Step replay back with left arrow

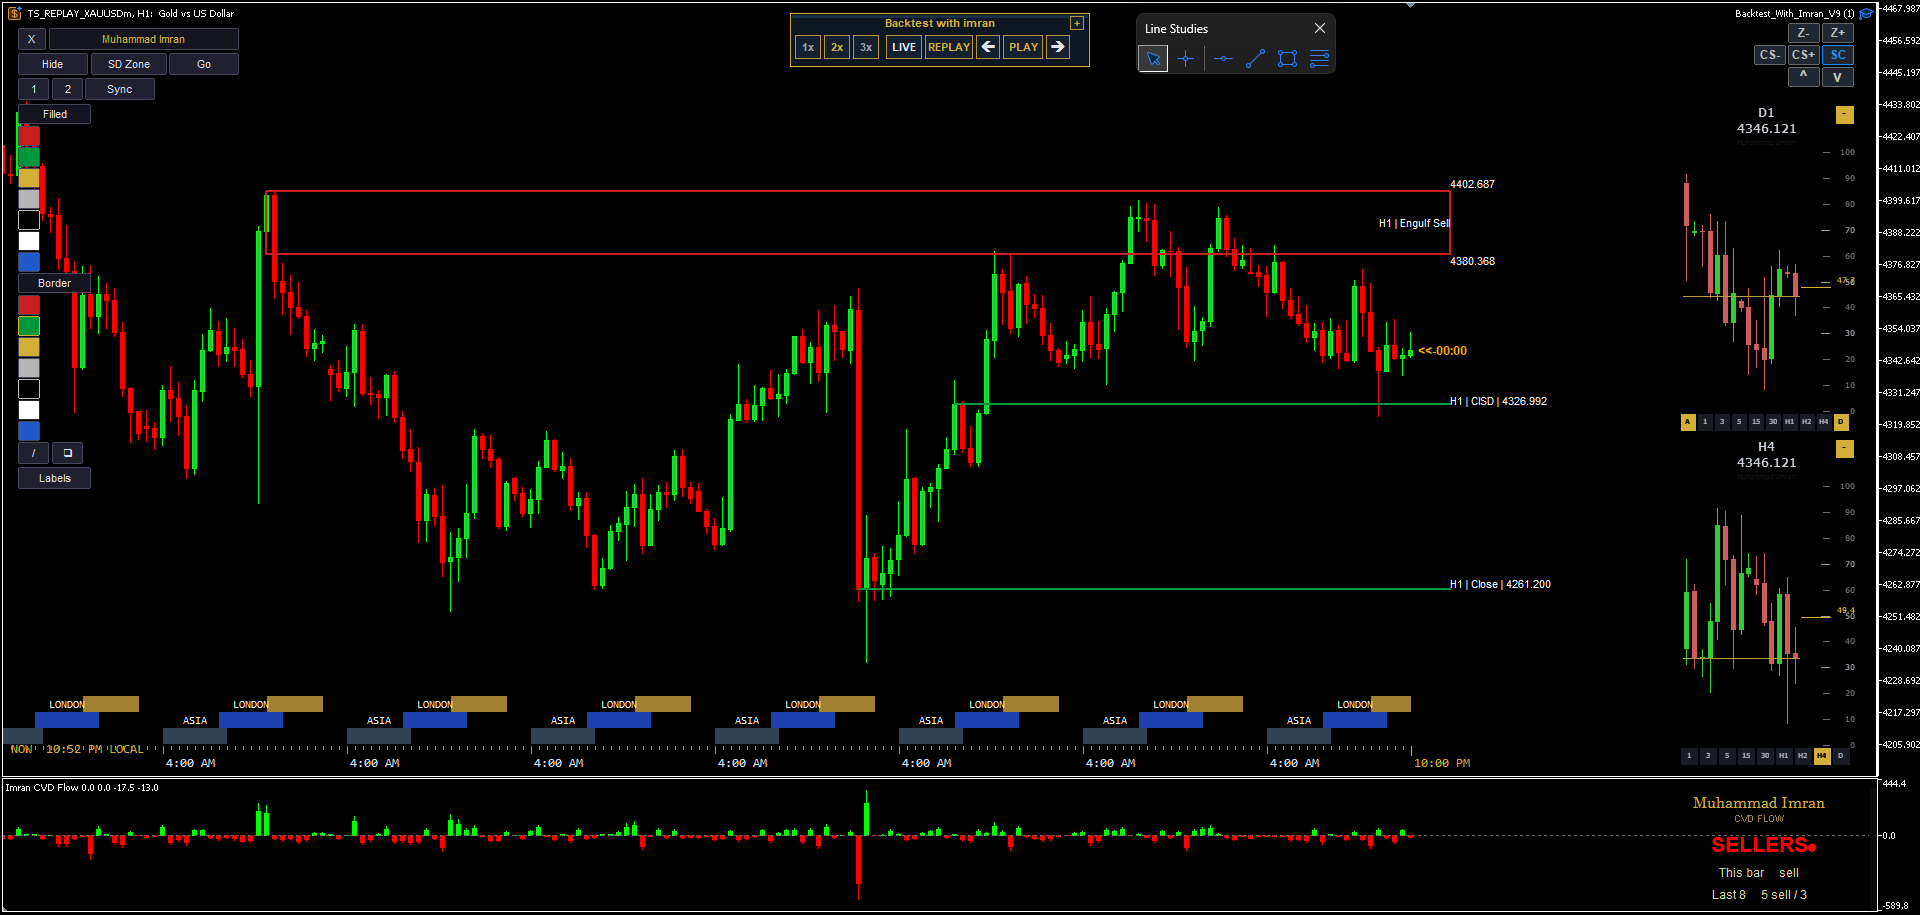988,47
